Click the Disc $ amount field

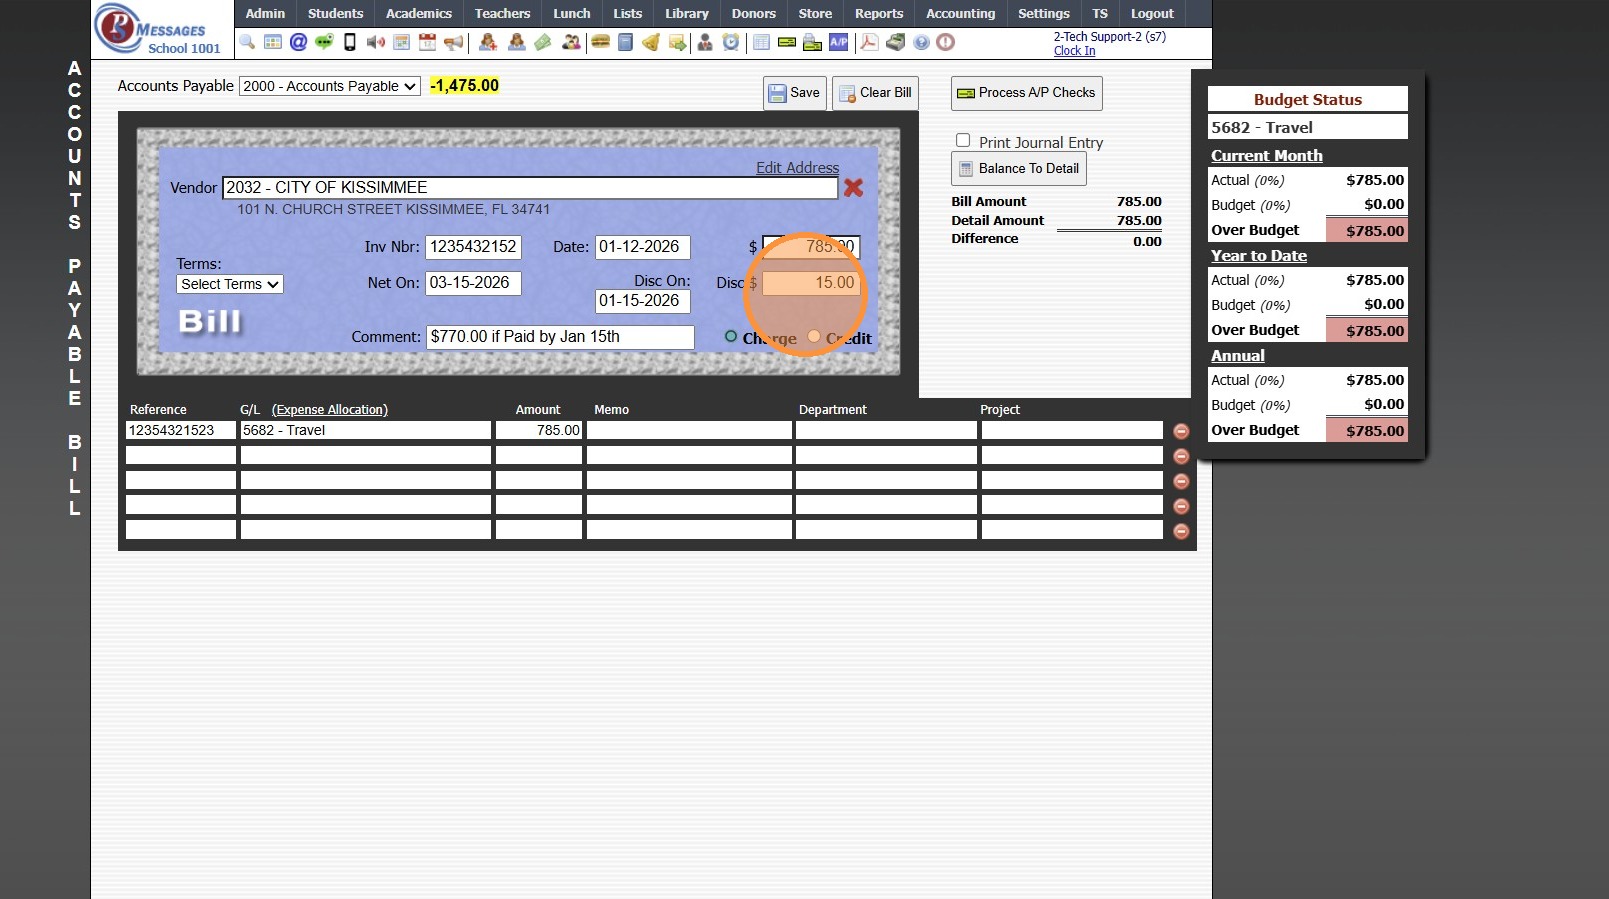click(811, 283)
